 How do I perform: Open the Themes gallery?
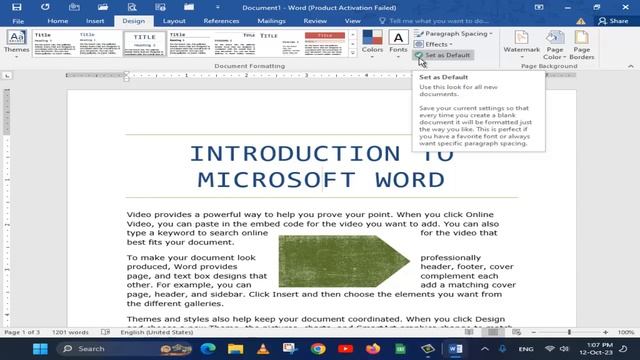coord(16,44)
